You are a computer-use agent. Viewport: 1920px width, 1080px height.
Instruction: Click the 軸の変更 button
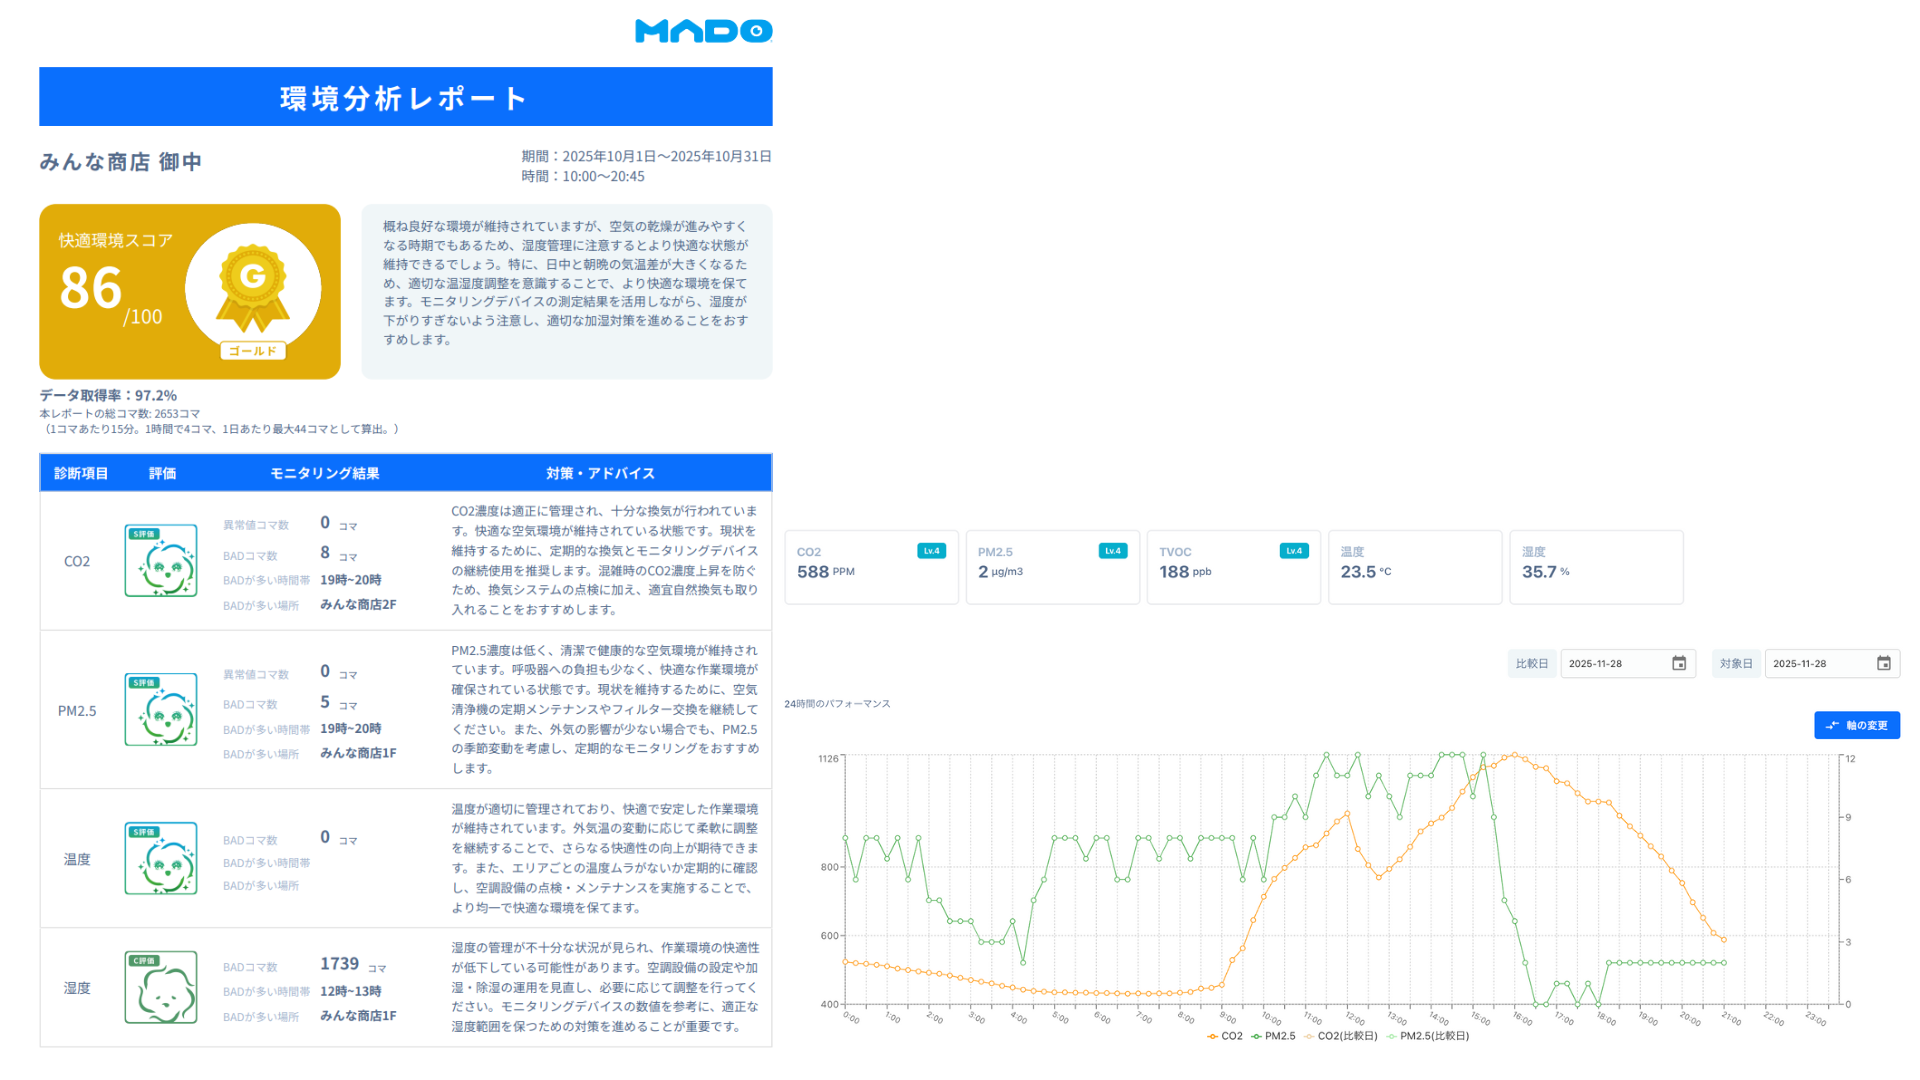pos(1857,726)
